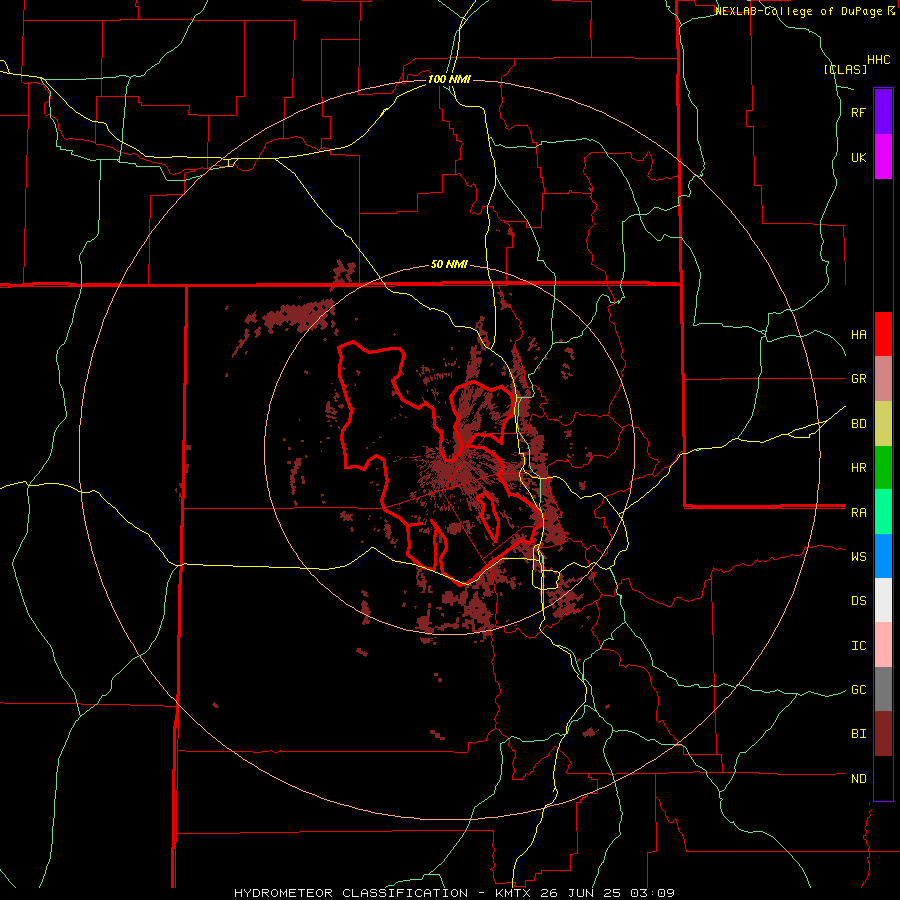Click the UK magenta legend swatch
This screenshot has height=900, width=900.
883,156
